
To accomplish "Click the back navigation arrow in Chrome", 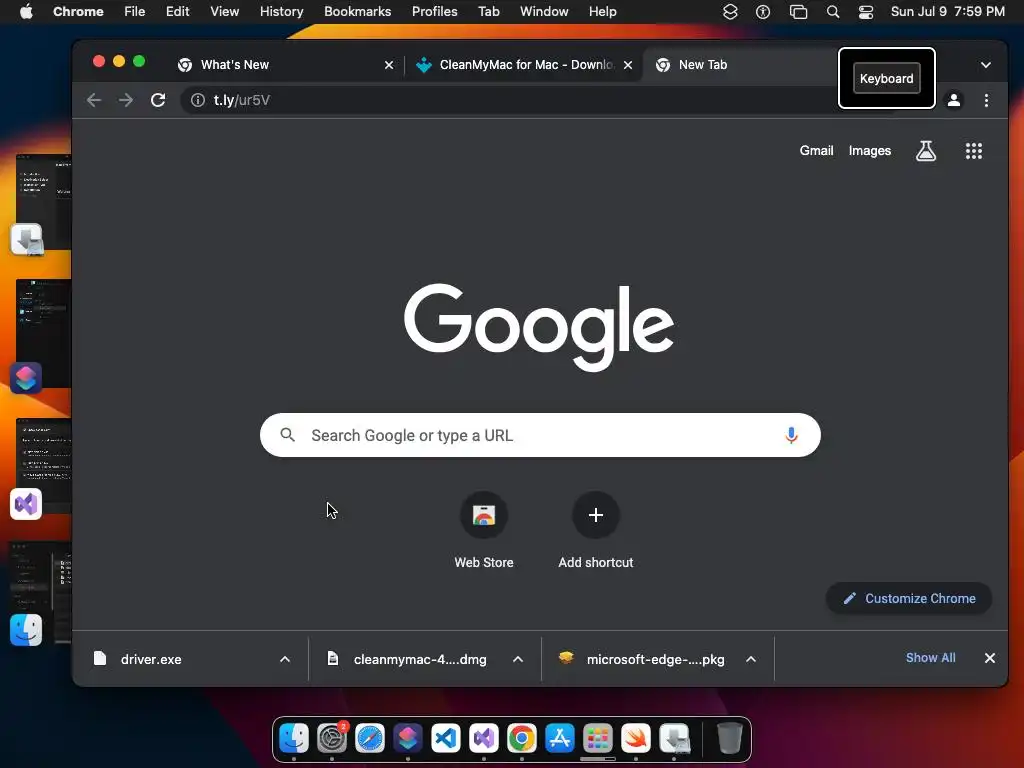I will tap(94, 100).
